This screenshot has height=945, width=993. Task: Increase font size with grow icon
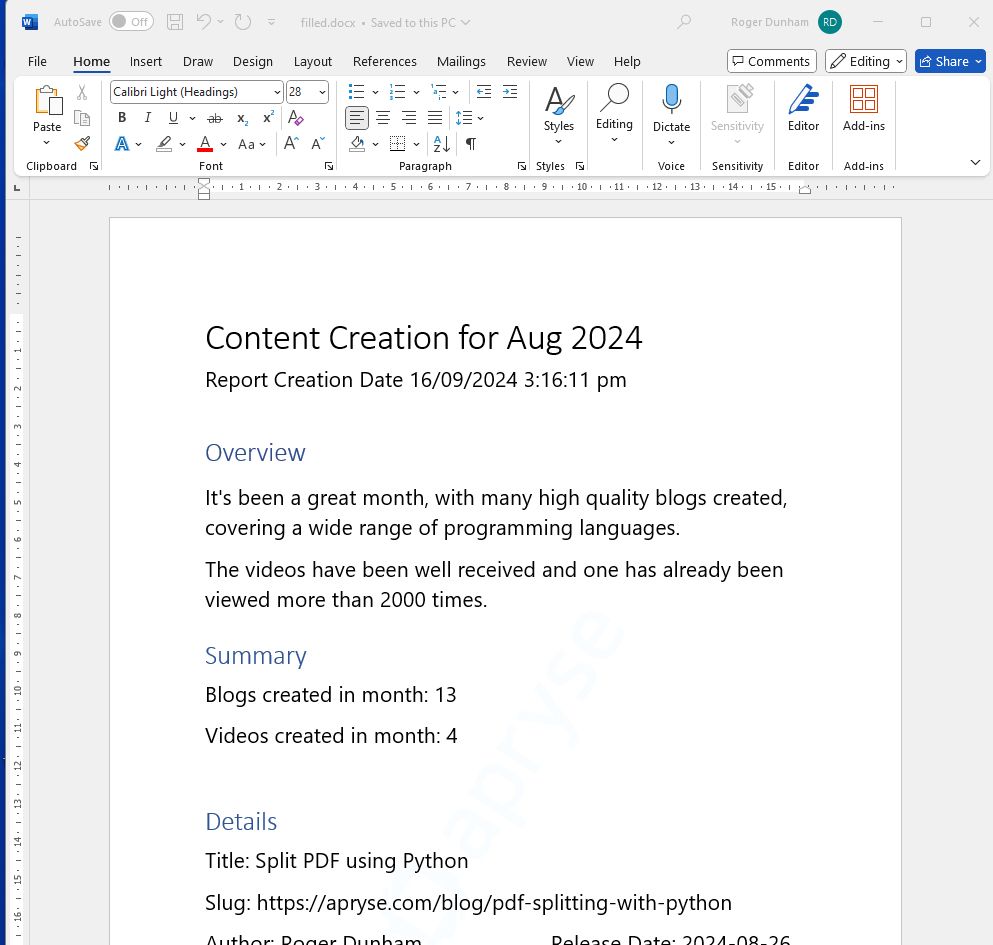click(291, 144)
